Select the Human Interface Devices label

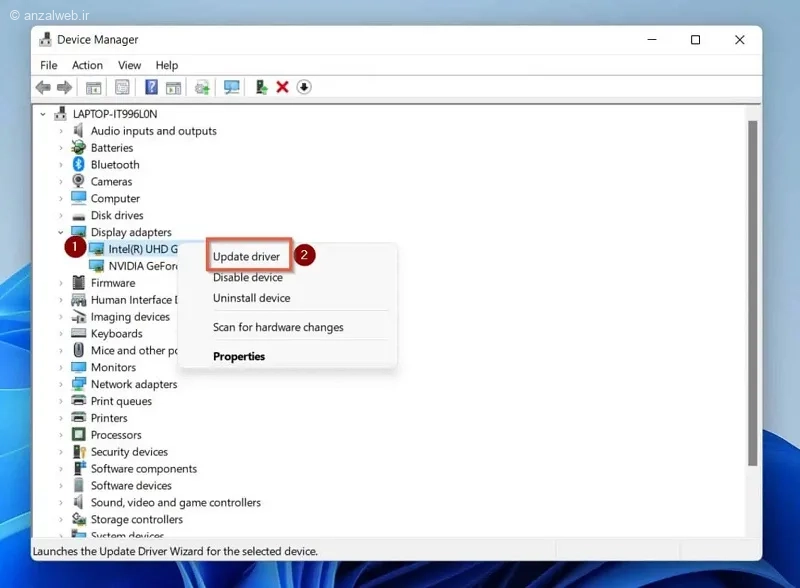[x=134, y=300]
